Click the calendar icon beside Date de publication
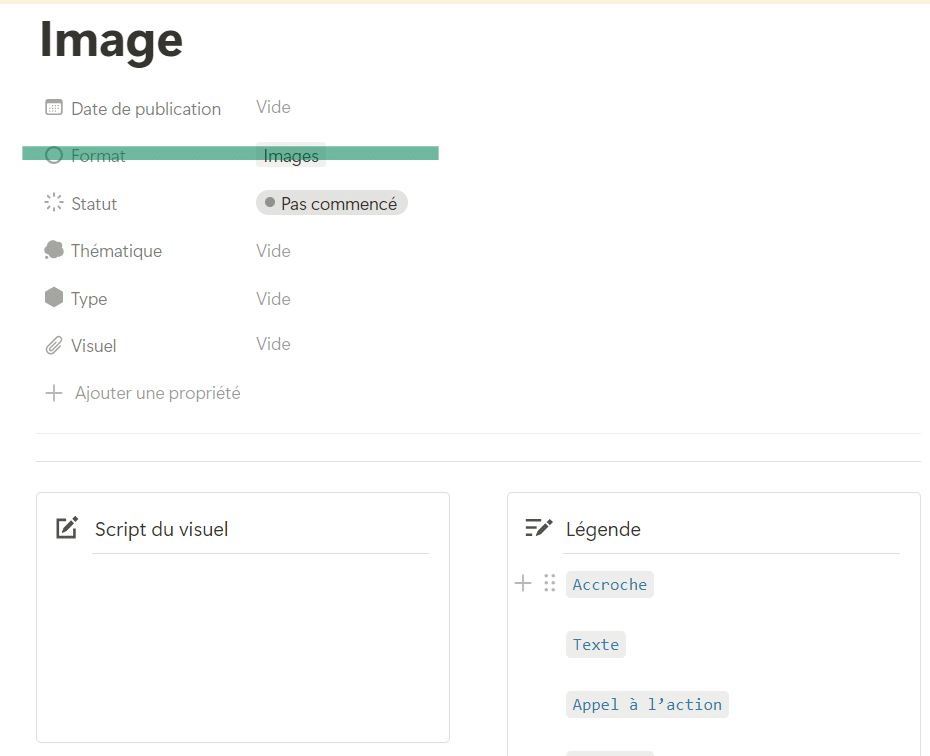930x756 pixels. [x=54, y=108]
